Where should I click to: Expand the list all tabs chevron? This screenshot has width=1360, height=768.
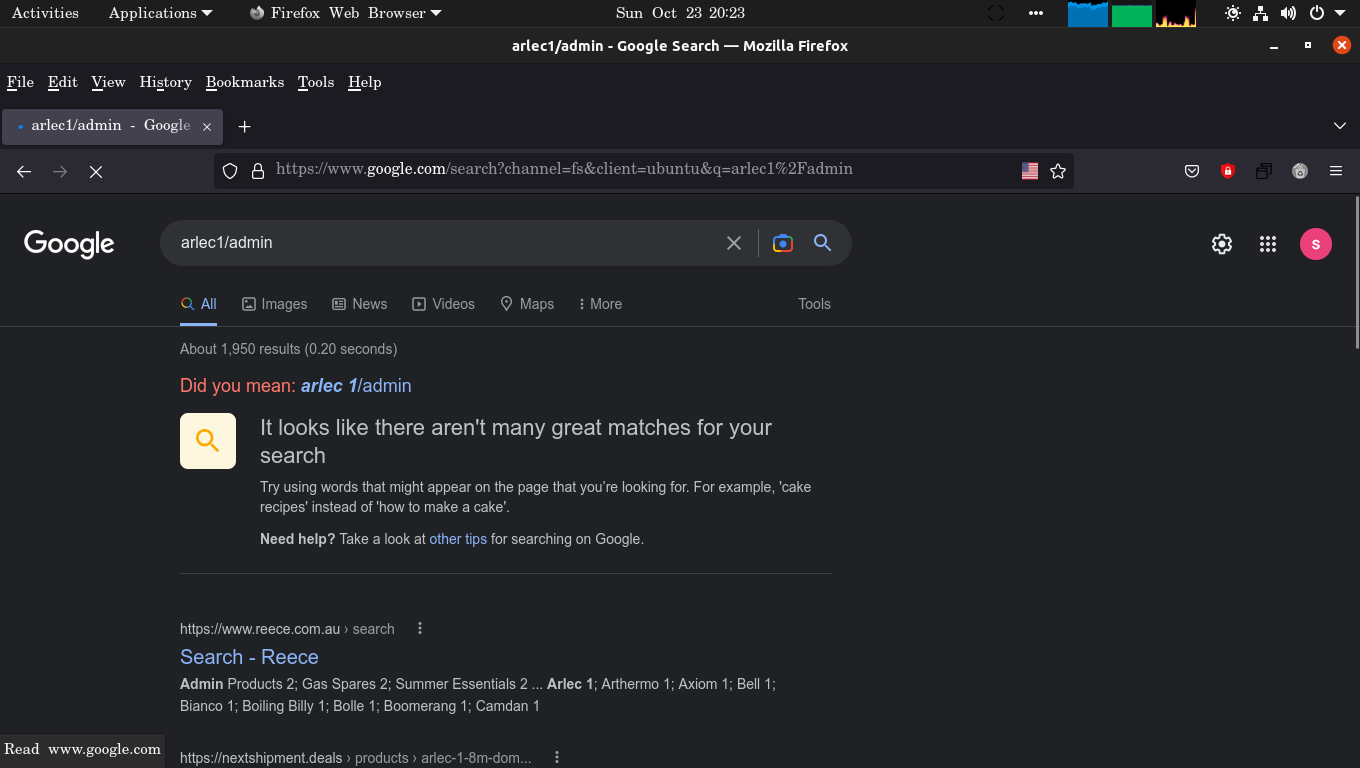(x=1340, y=126)
